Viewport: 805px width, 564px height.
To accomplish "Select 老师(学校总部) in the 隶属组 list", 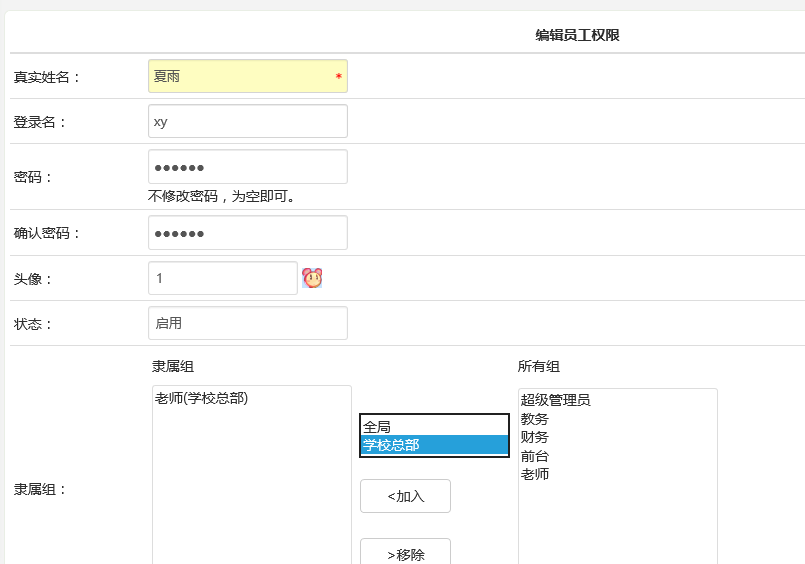I will 202,399.
